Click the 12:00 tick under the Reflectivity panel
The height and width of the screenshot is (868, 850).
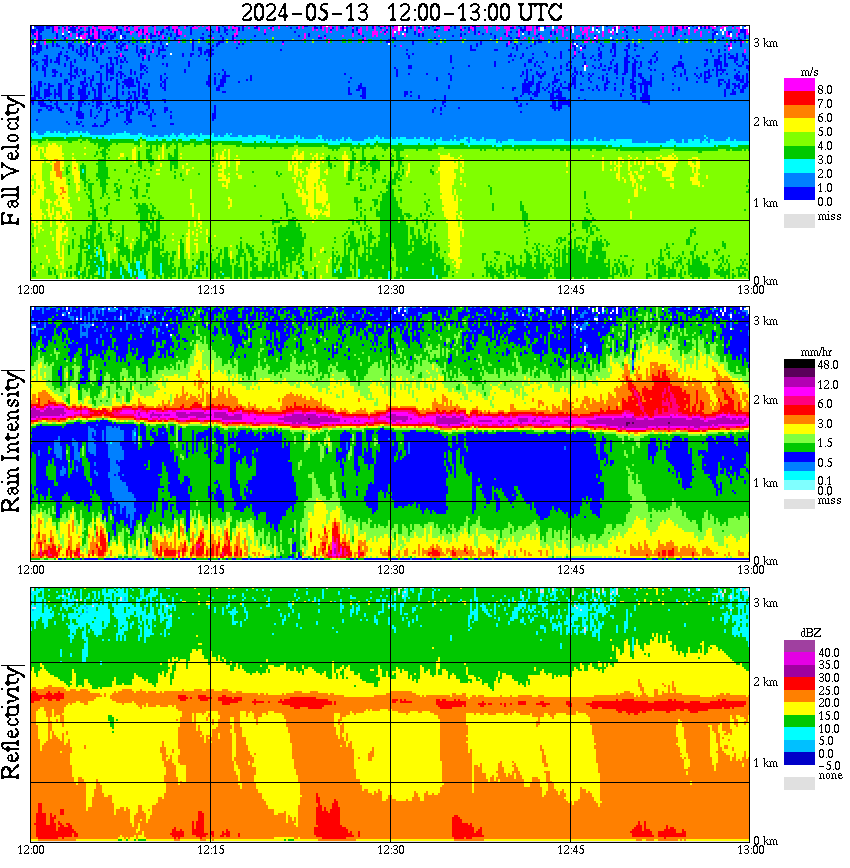(x=31, y=850)
